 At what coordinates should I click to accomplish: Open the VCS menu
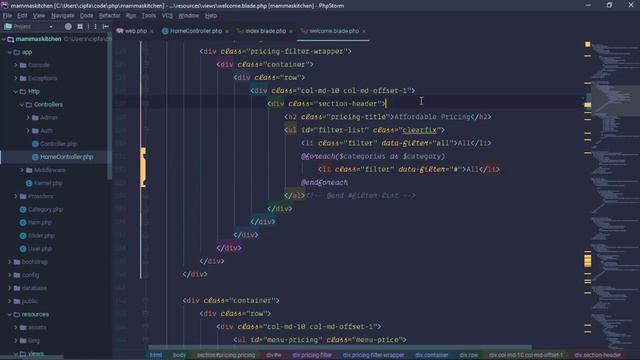click(167, 16)
